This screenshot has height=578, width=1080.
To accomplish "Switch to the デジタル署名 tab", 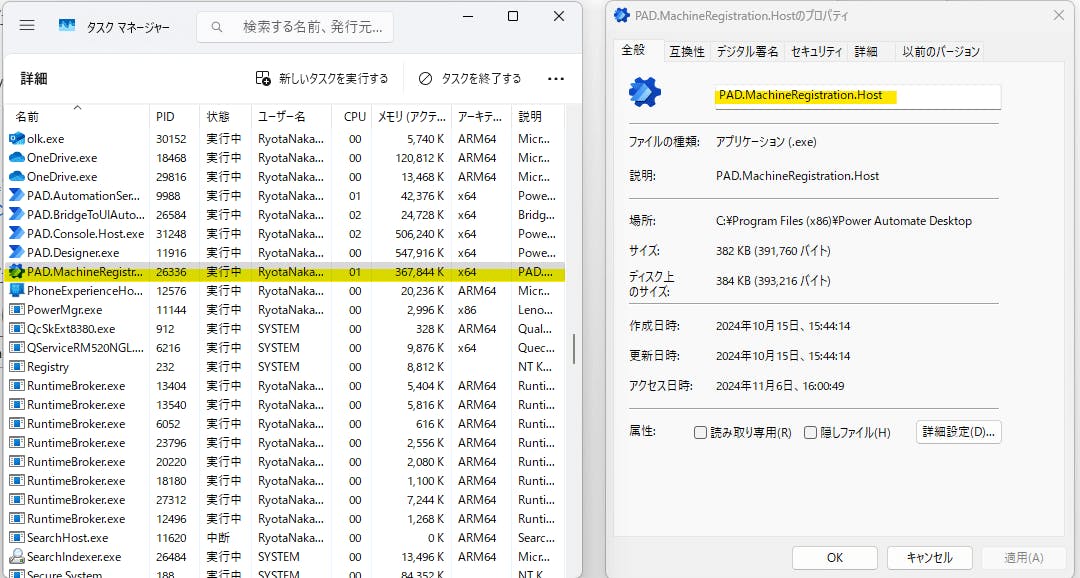I will (x=747, y=52).
